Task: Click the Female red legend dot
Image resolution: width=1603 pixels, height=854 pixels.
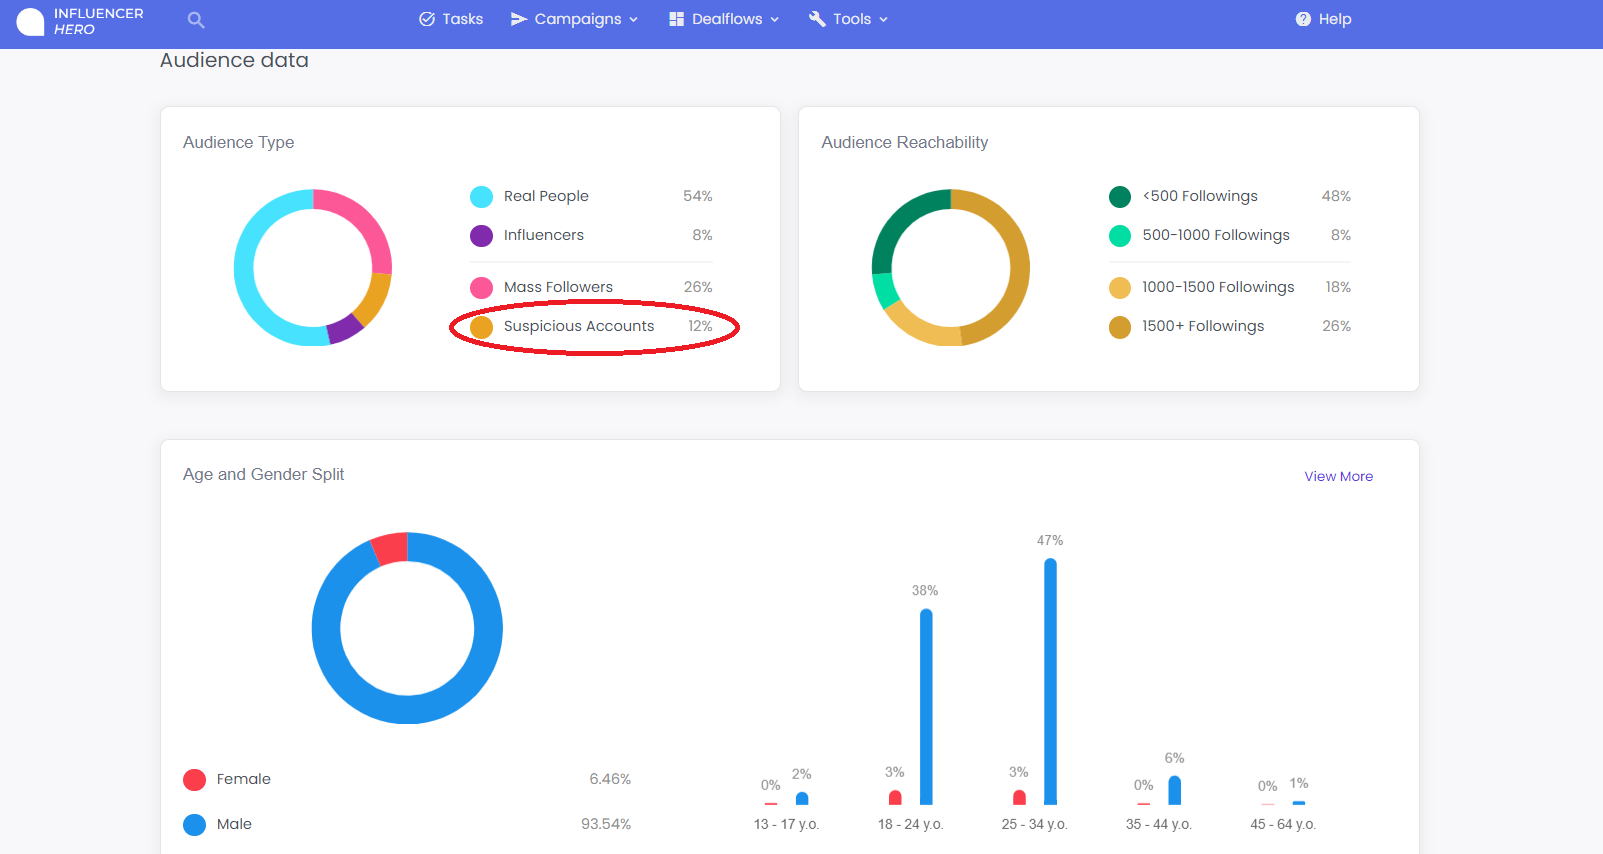Action: [x=194, y=780]
